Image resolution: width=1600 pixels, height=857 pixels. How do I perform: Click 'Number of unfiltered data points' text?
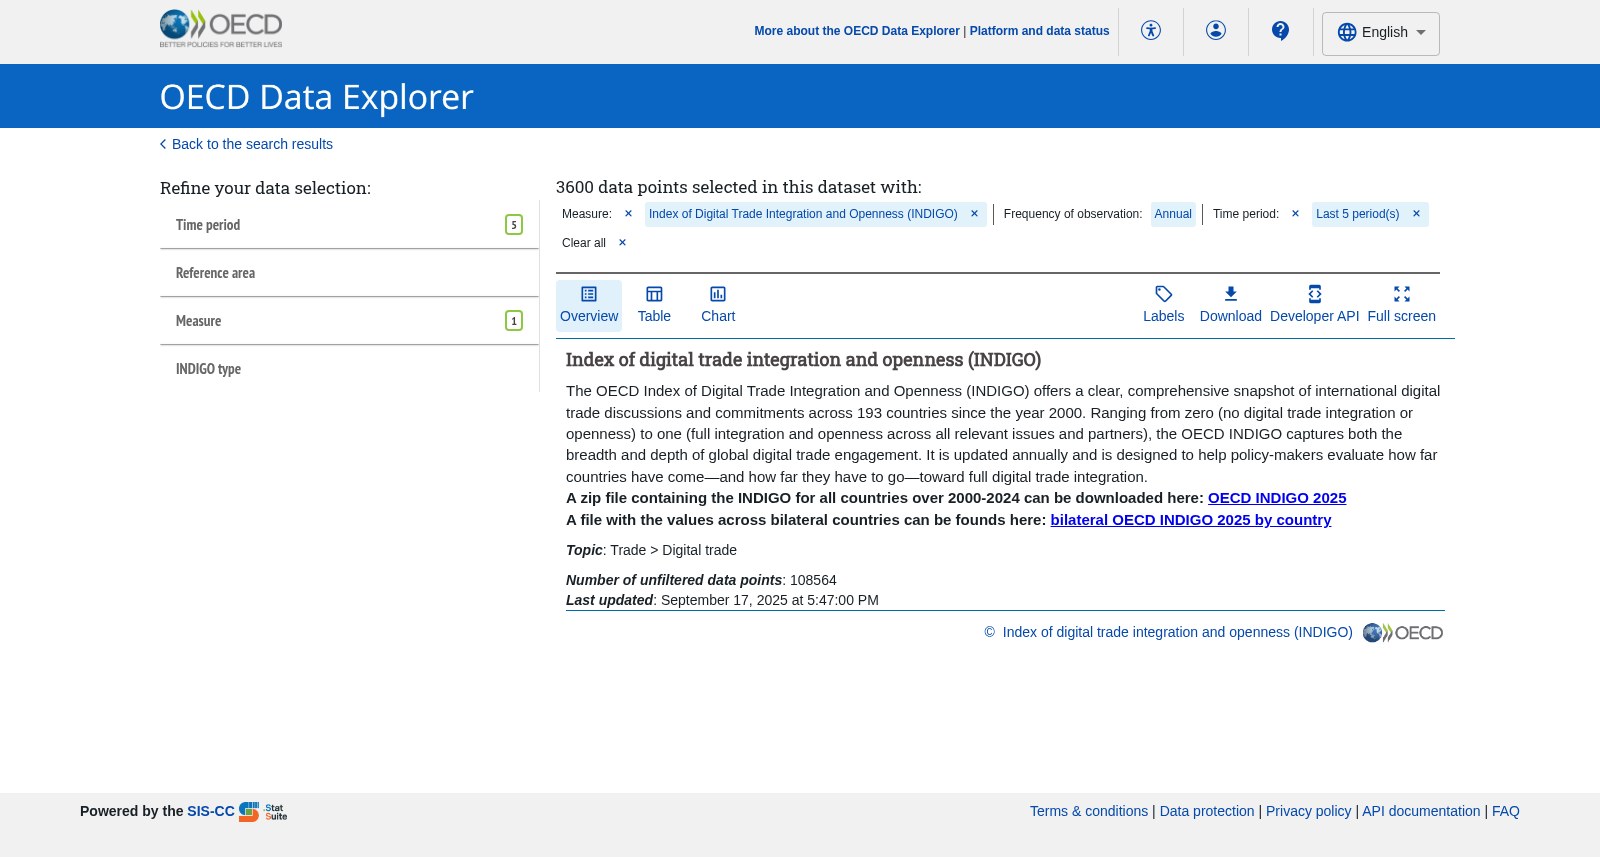[701, 580]
